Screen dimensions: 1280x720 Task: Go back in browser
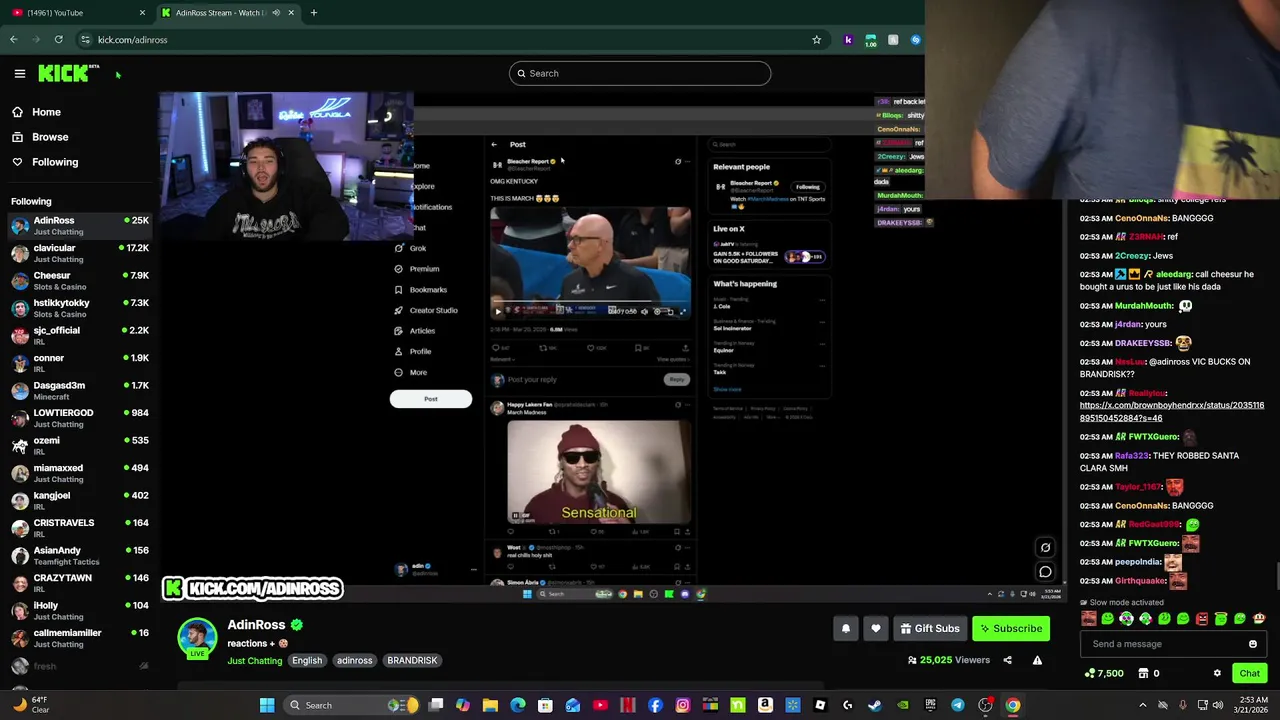[13, 40]
